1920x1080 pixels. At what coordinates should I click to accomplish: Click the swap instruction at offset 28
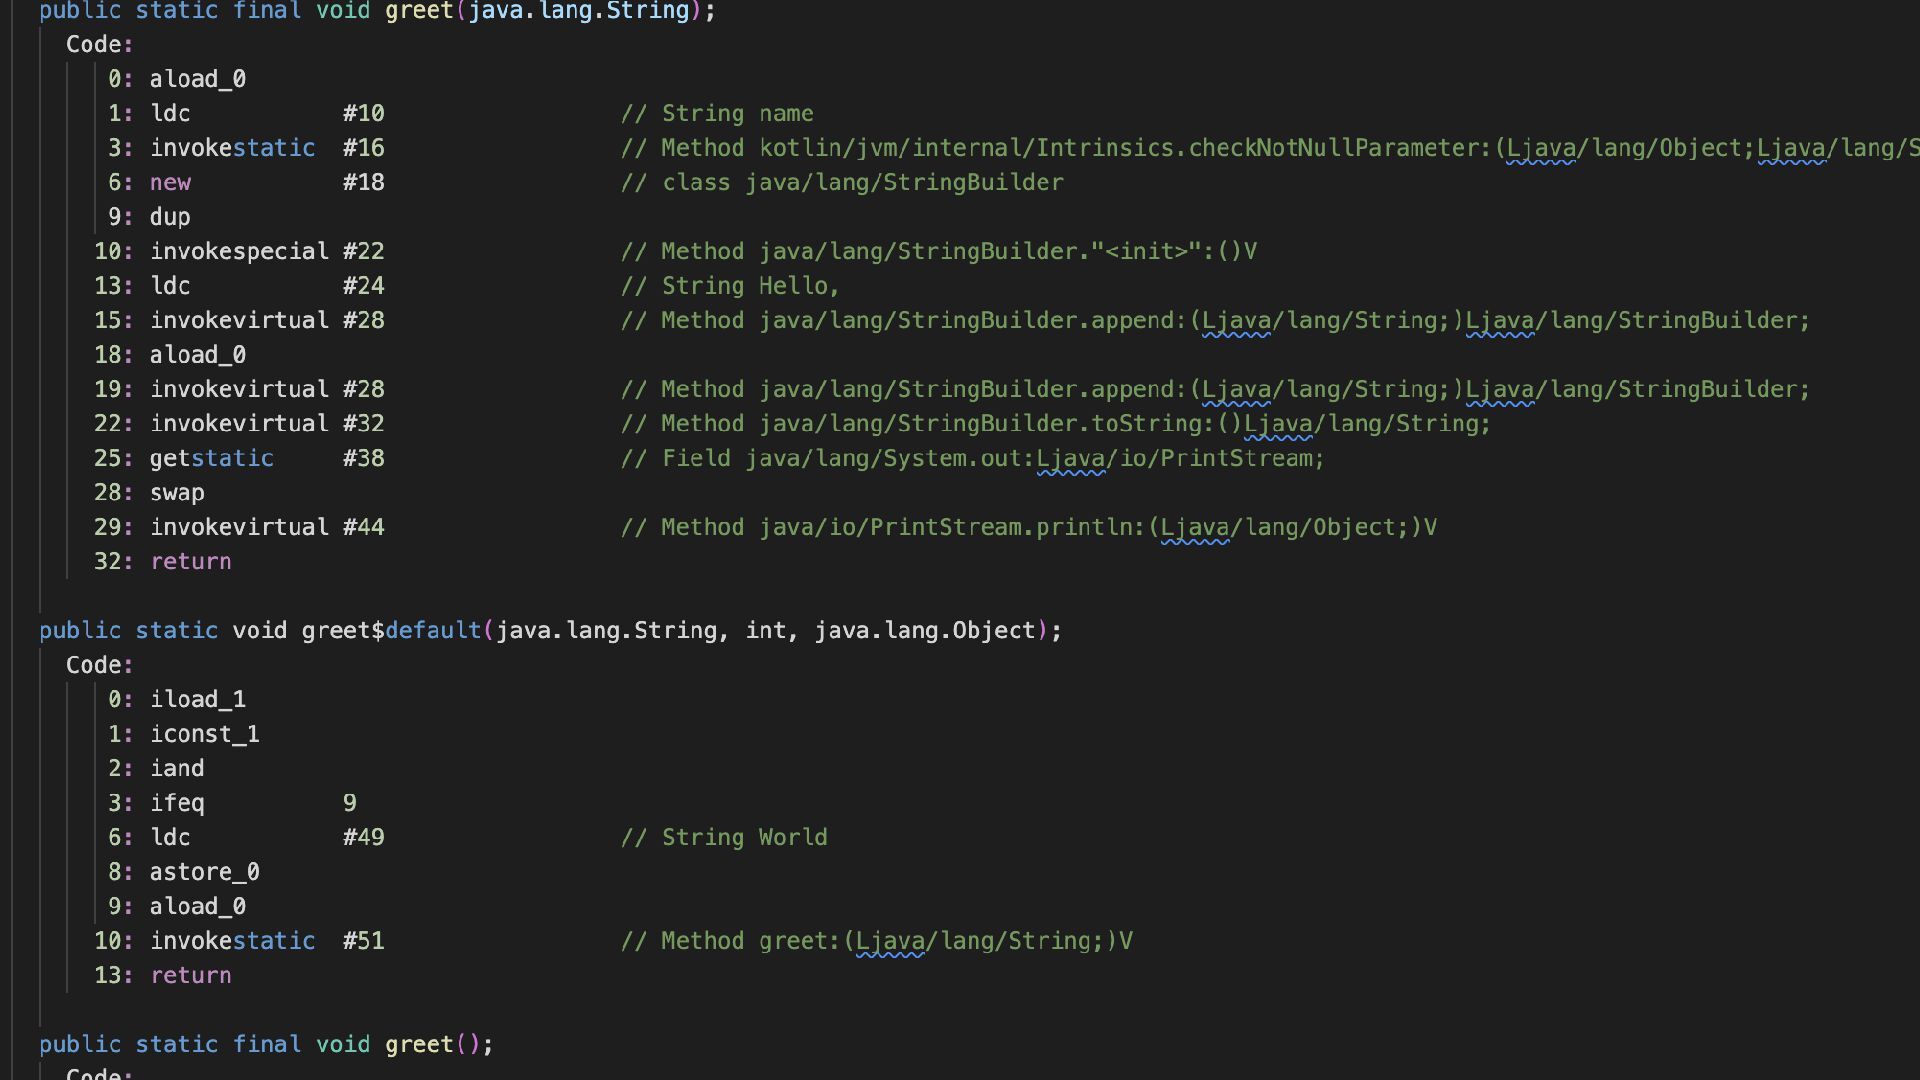coord(177,493)
